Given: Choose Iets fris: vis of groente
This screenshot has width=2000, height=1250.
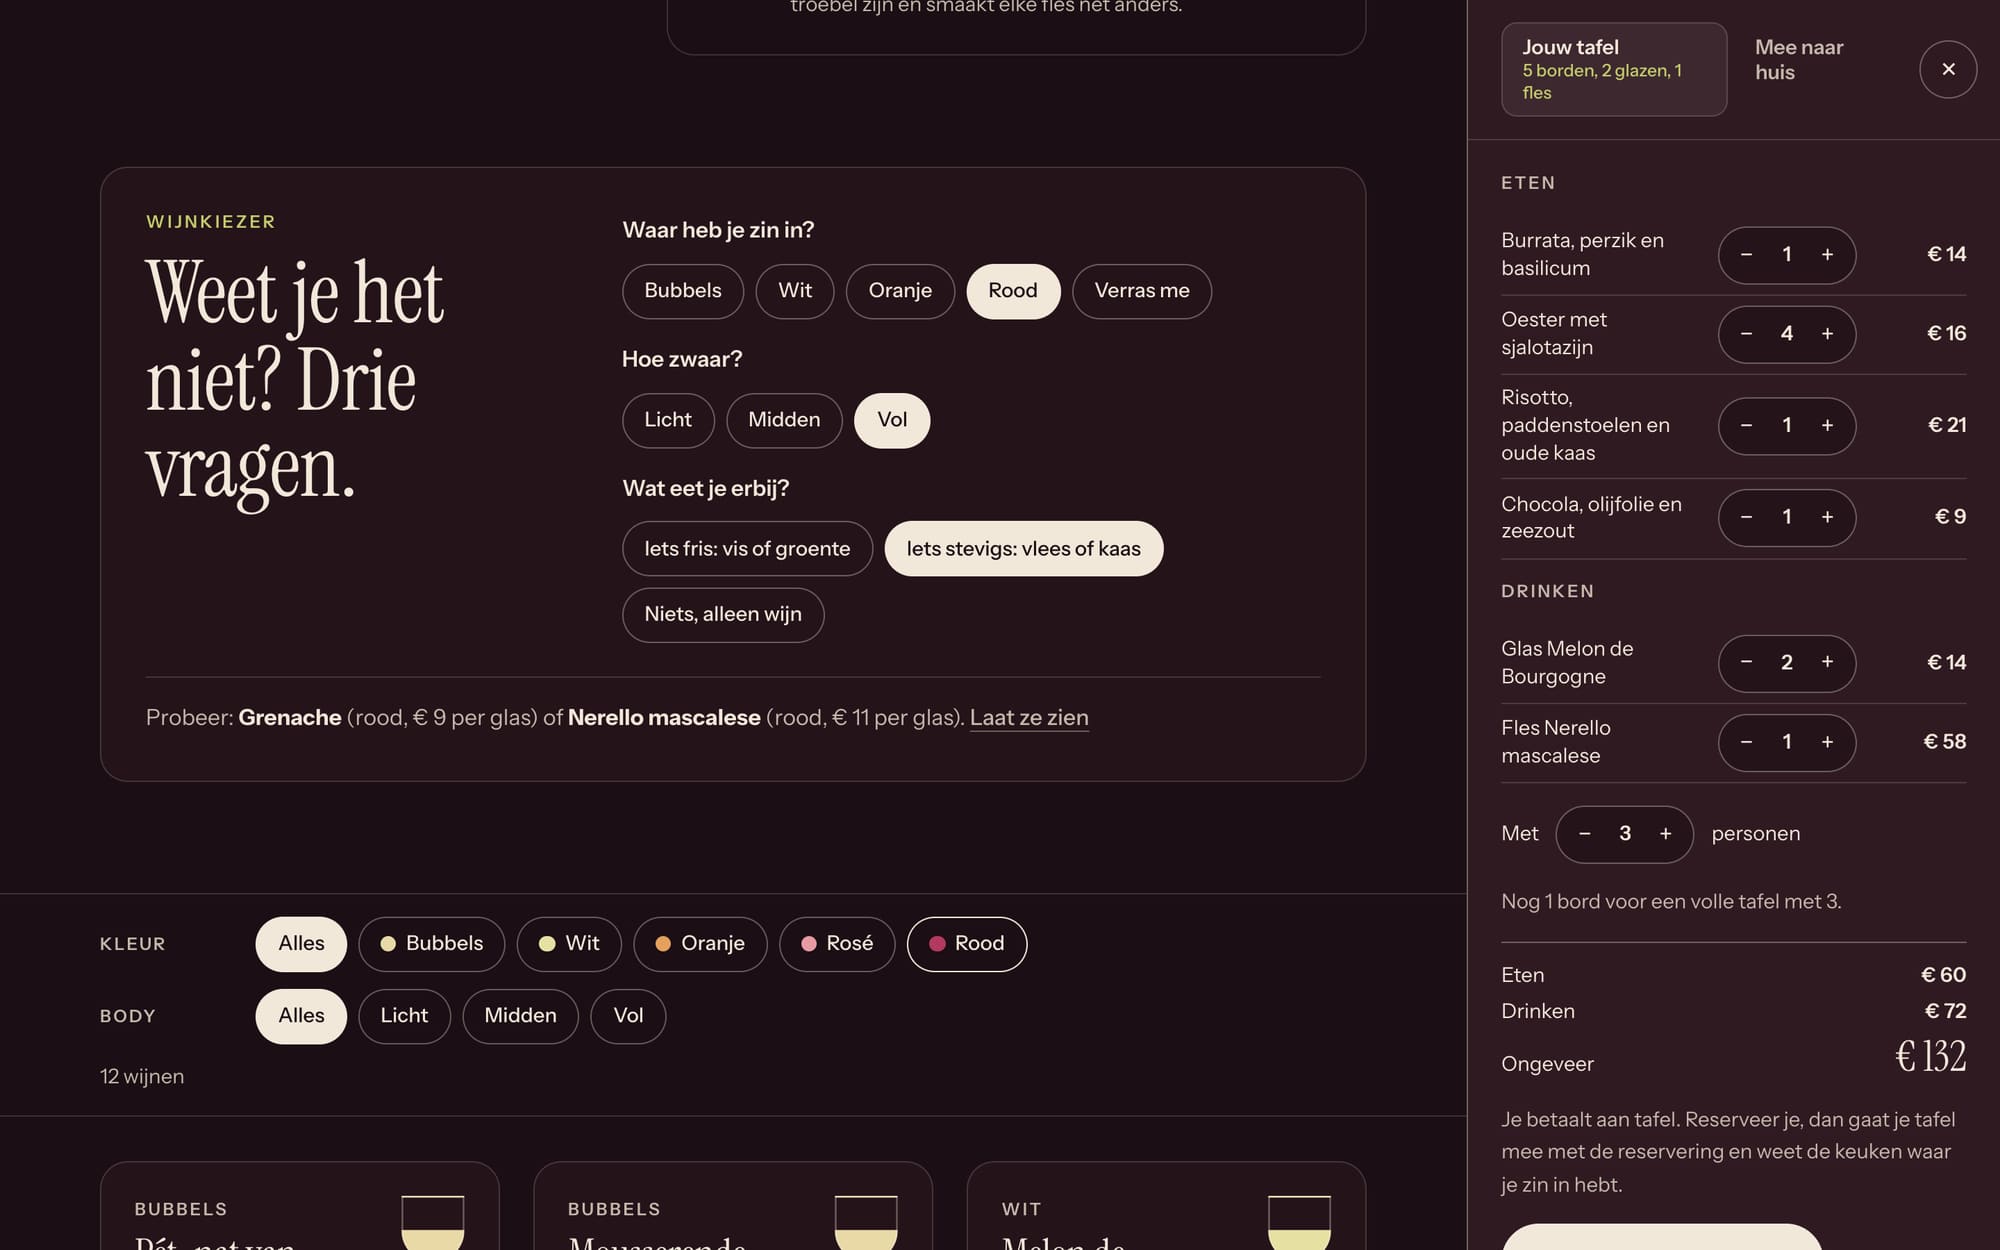Looking at the screenshot, I should [x=747, y=549].
